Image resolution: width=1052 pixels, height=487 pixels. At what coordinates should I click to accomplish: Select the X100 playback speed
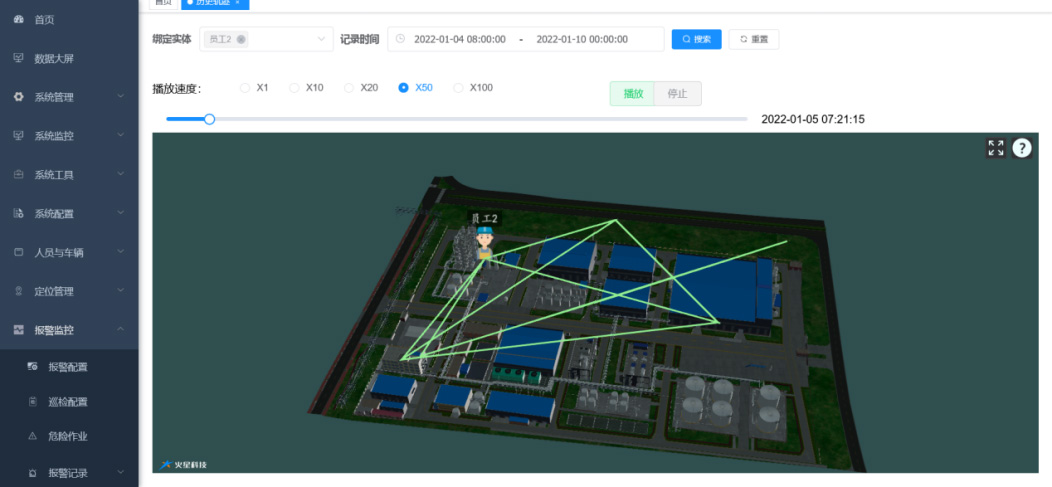coord(459,88)
